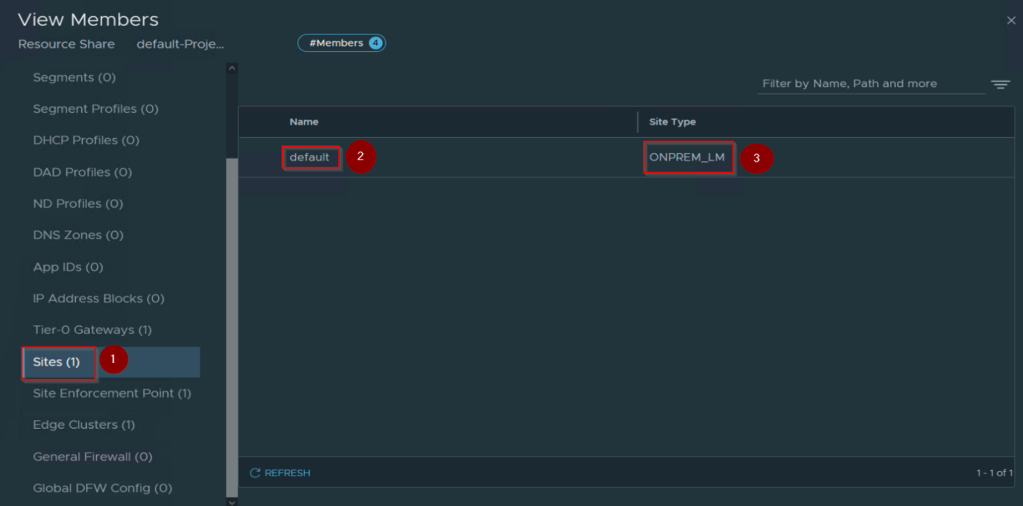
Task: Select Site Enforcement Point (1)
Action: tap(112, 393)
